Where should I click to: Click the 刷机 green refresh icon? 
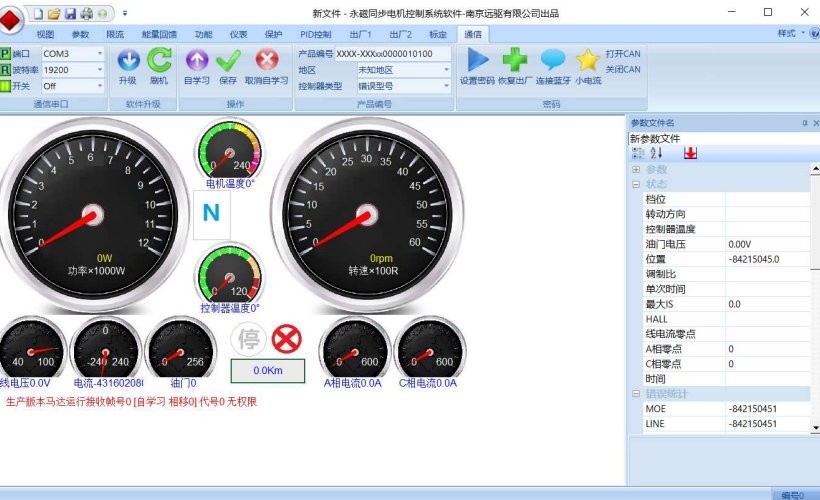[x=159, y=60]
